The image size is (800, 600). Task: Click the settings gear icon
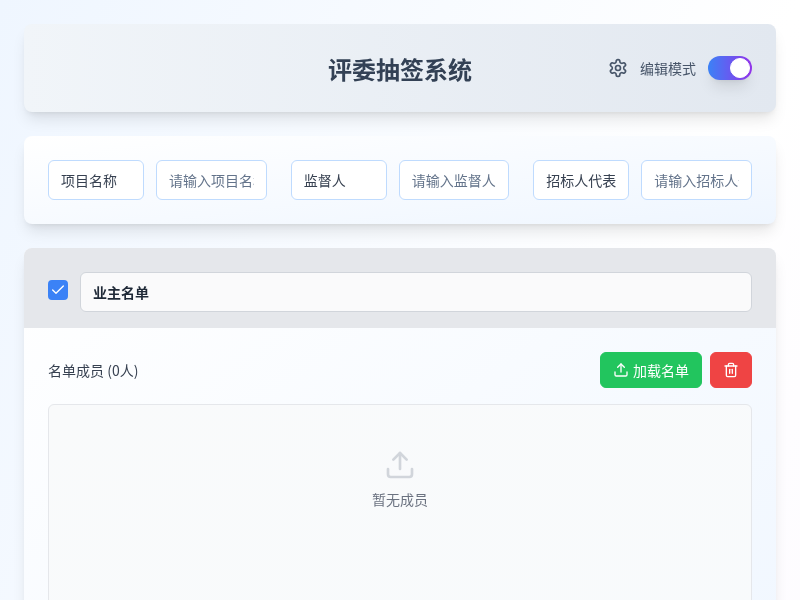[617, 68]
